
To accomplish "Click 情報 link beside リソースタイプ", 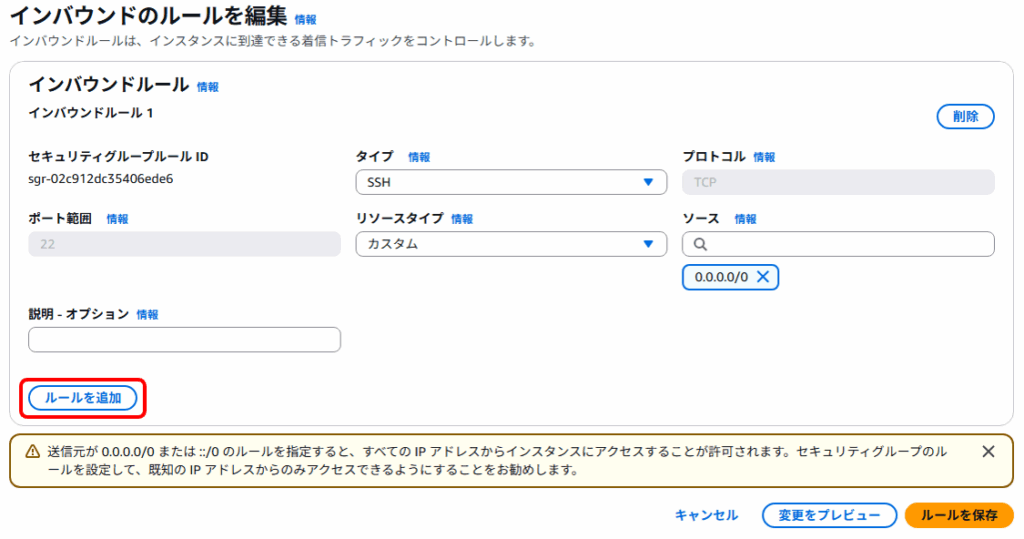I will [x=462, y=219].
